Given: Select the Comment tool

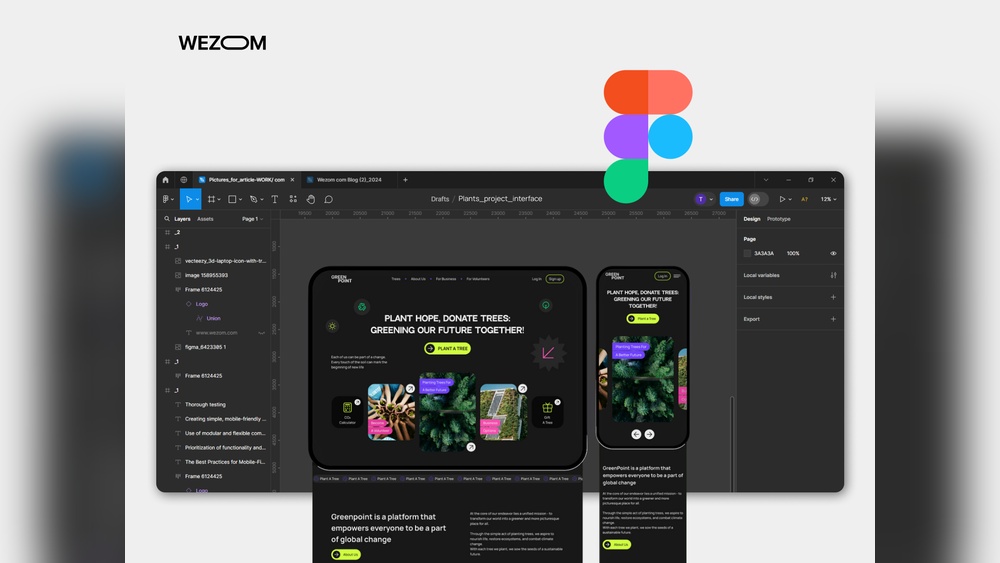Looking at the screenshot, I should coord(328,199).
